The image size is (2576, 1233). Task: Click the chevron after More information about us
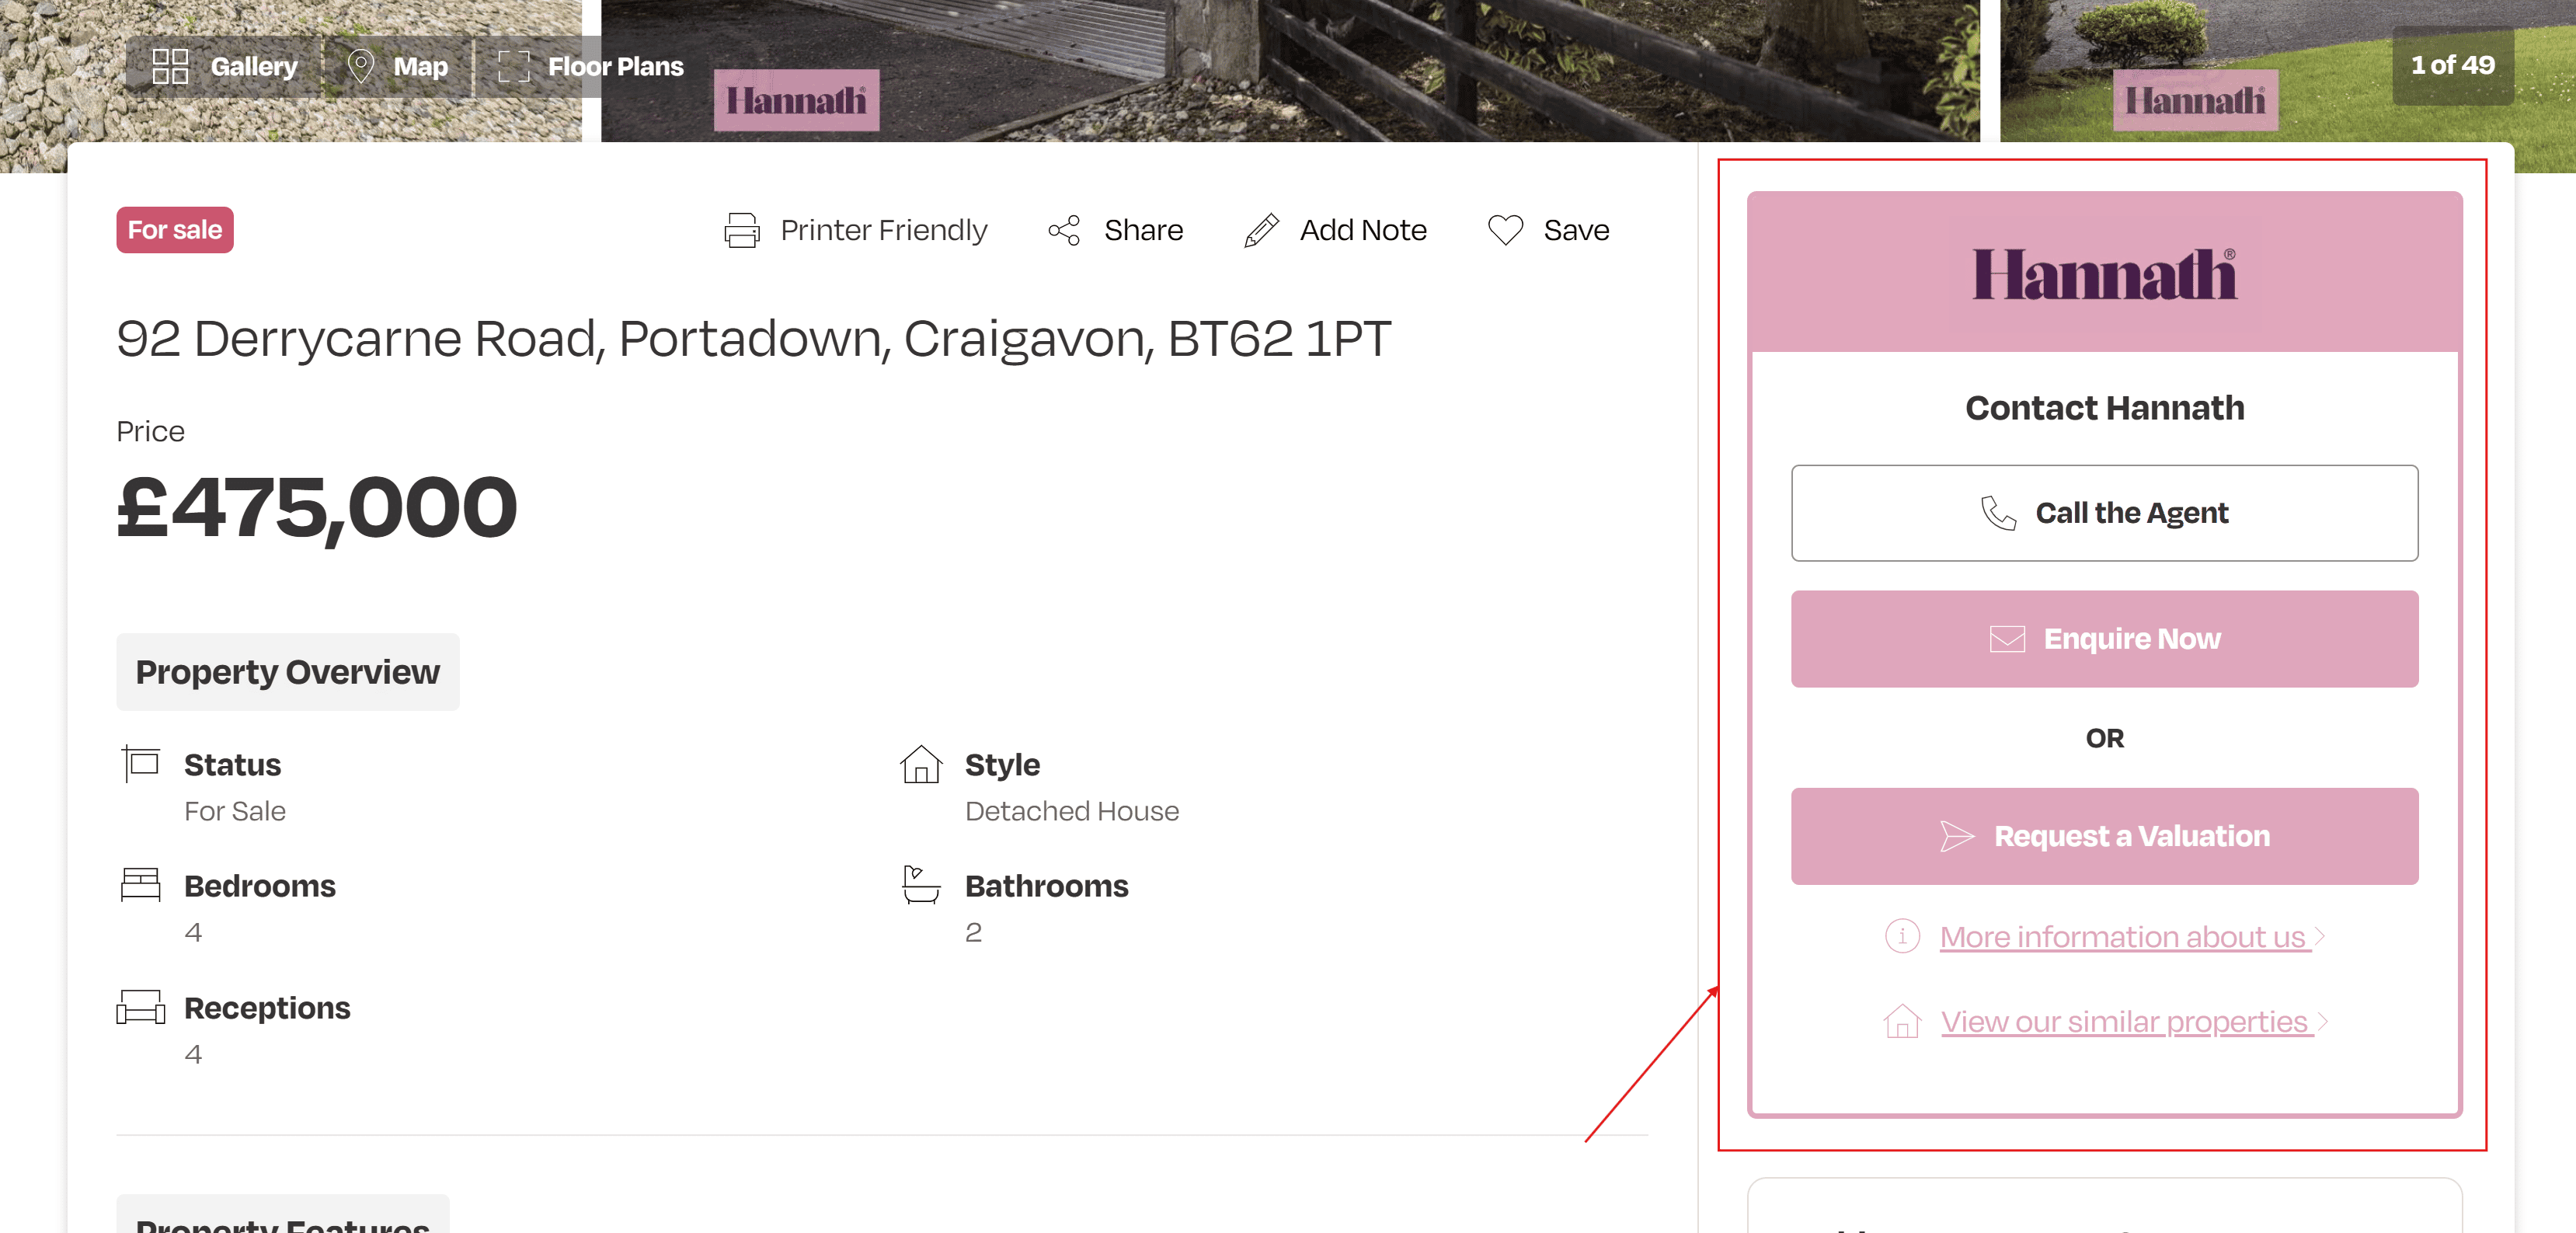[2320, 936]
